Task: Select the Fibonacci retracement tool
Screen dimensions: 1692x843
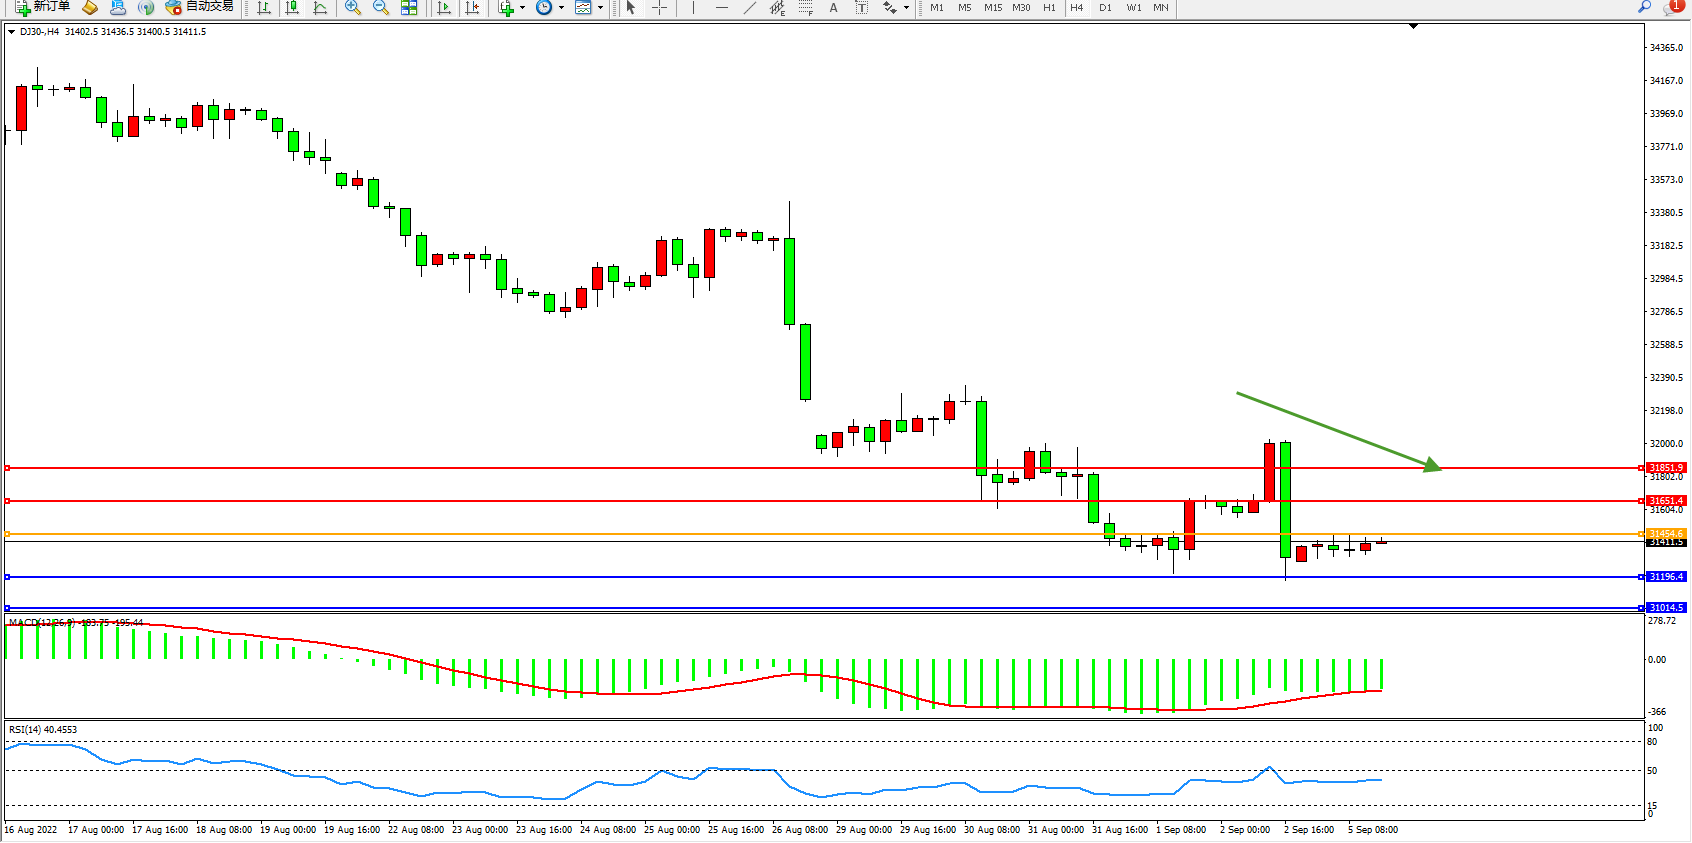Action: [805, 8]
